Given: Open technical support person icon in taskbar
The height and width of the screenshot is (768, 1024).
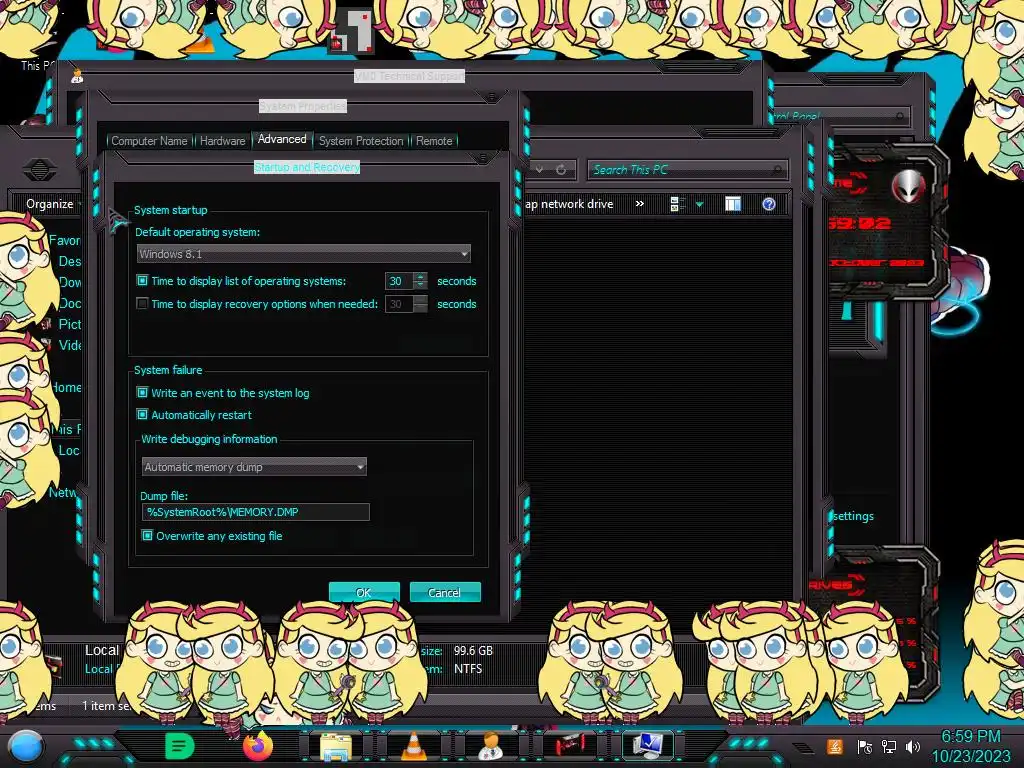Looking at the screenshot, I should (490, 746).
